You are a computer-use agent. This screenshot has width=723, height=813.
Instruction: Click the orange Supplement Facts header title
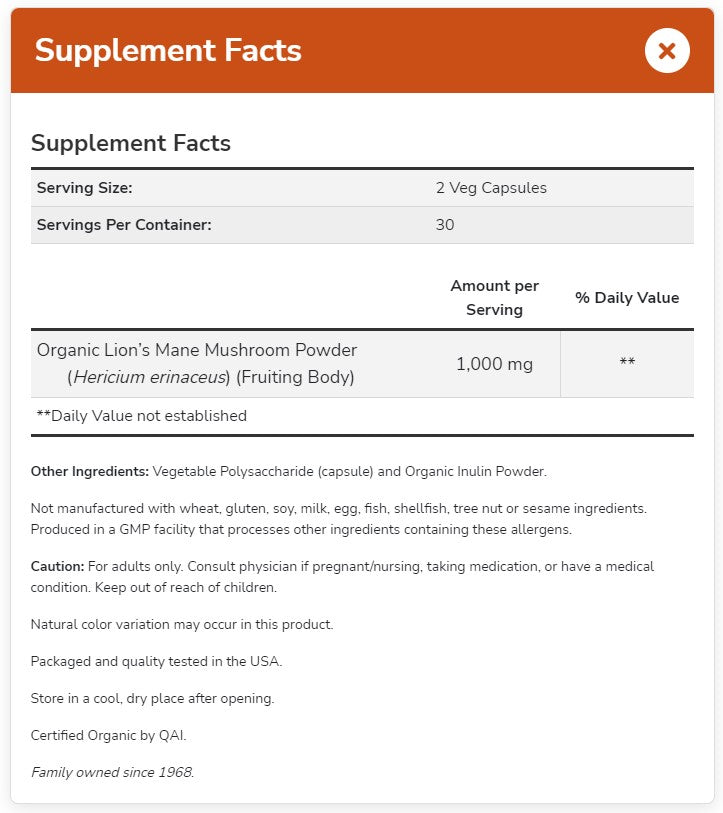[168, 51]
